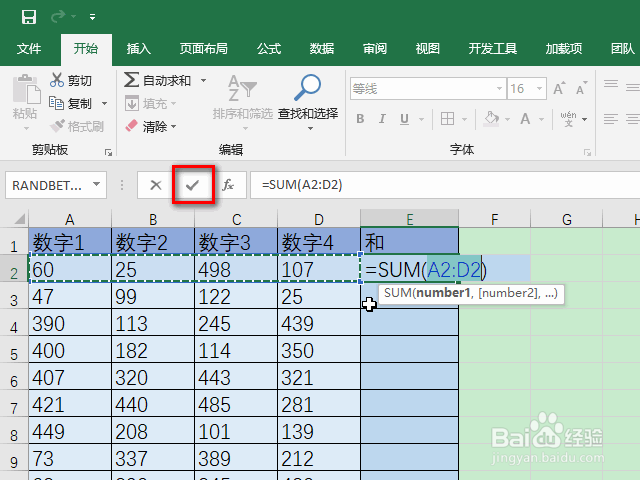Cancel formula entry with X button
640x480 pixels.
tap(156, 185)
